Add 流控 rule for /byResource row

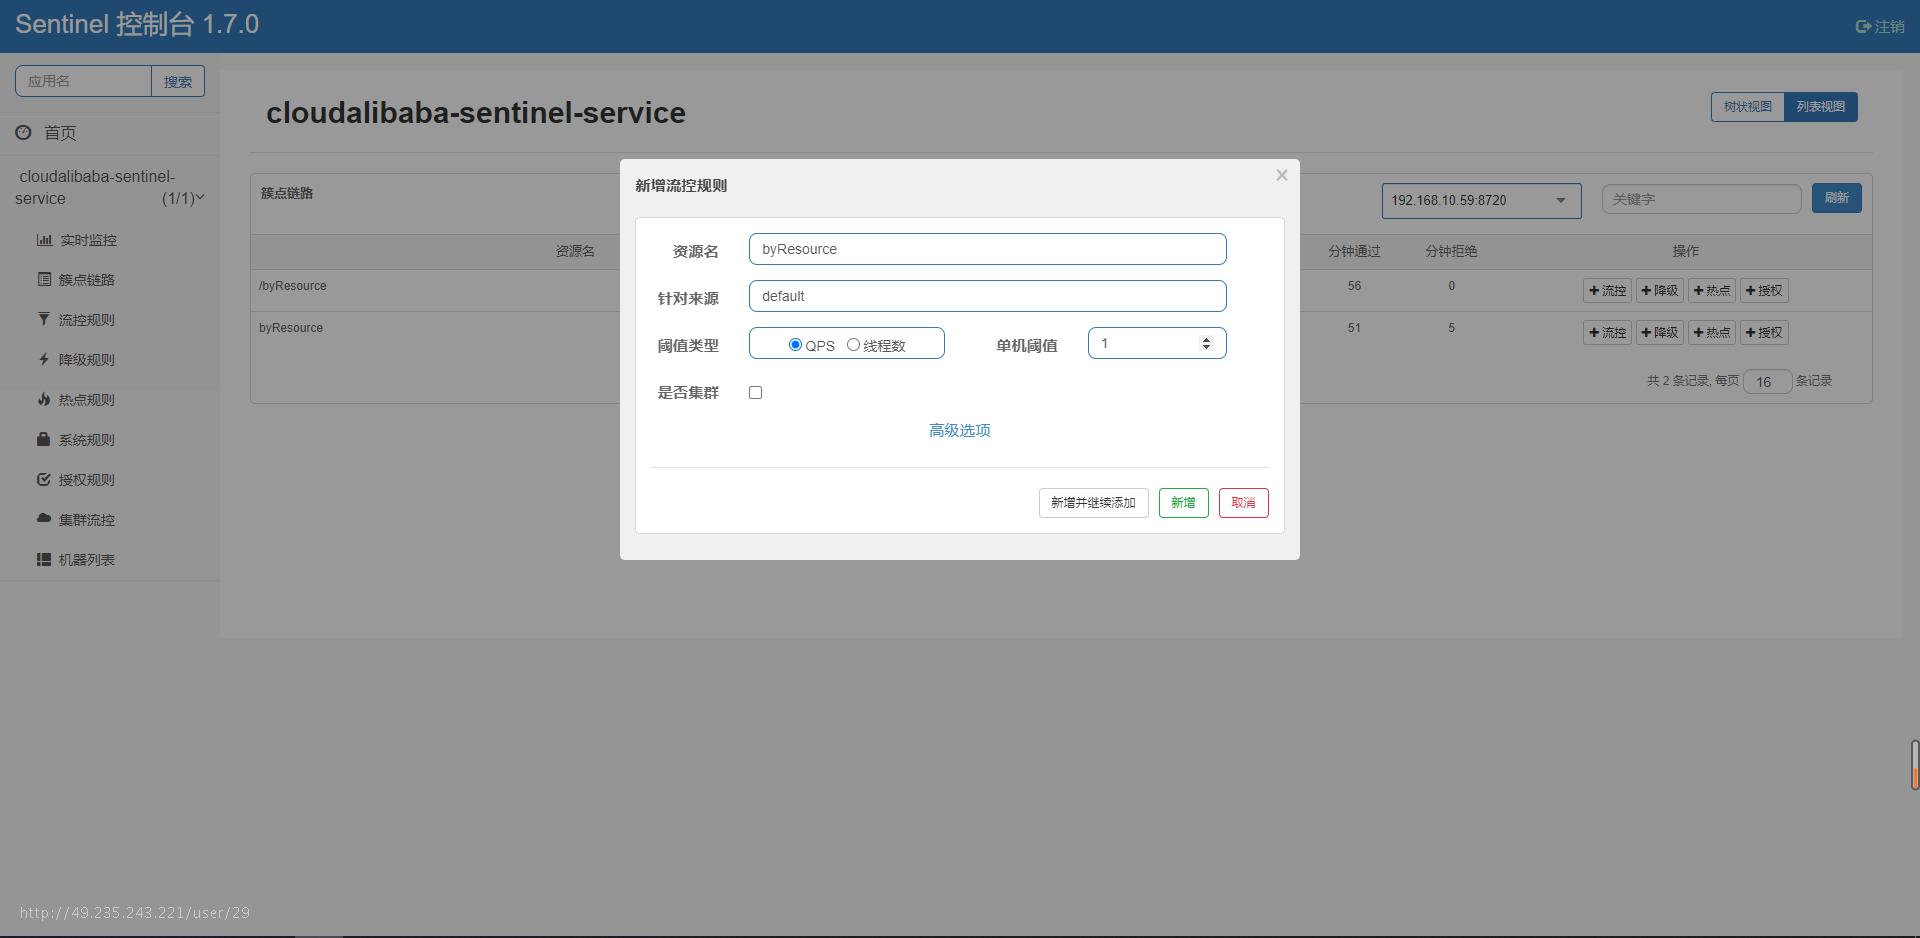click(1607, 291)
